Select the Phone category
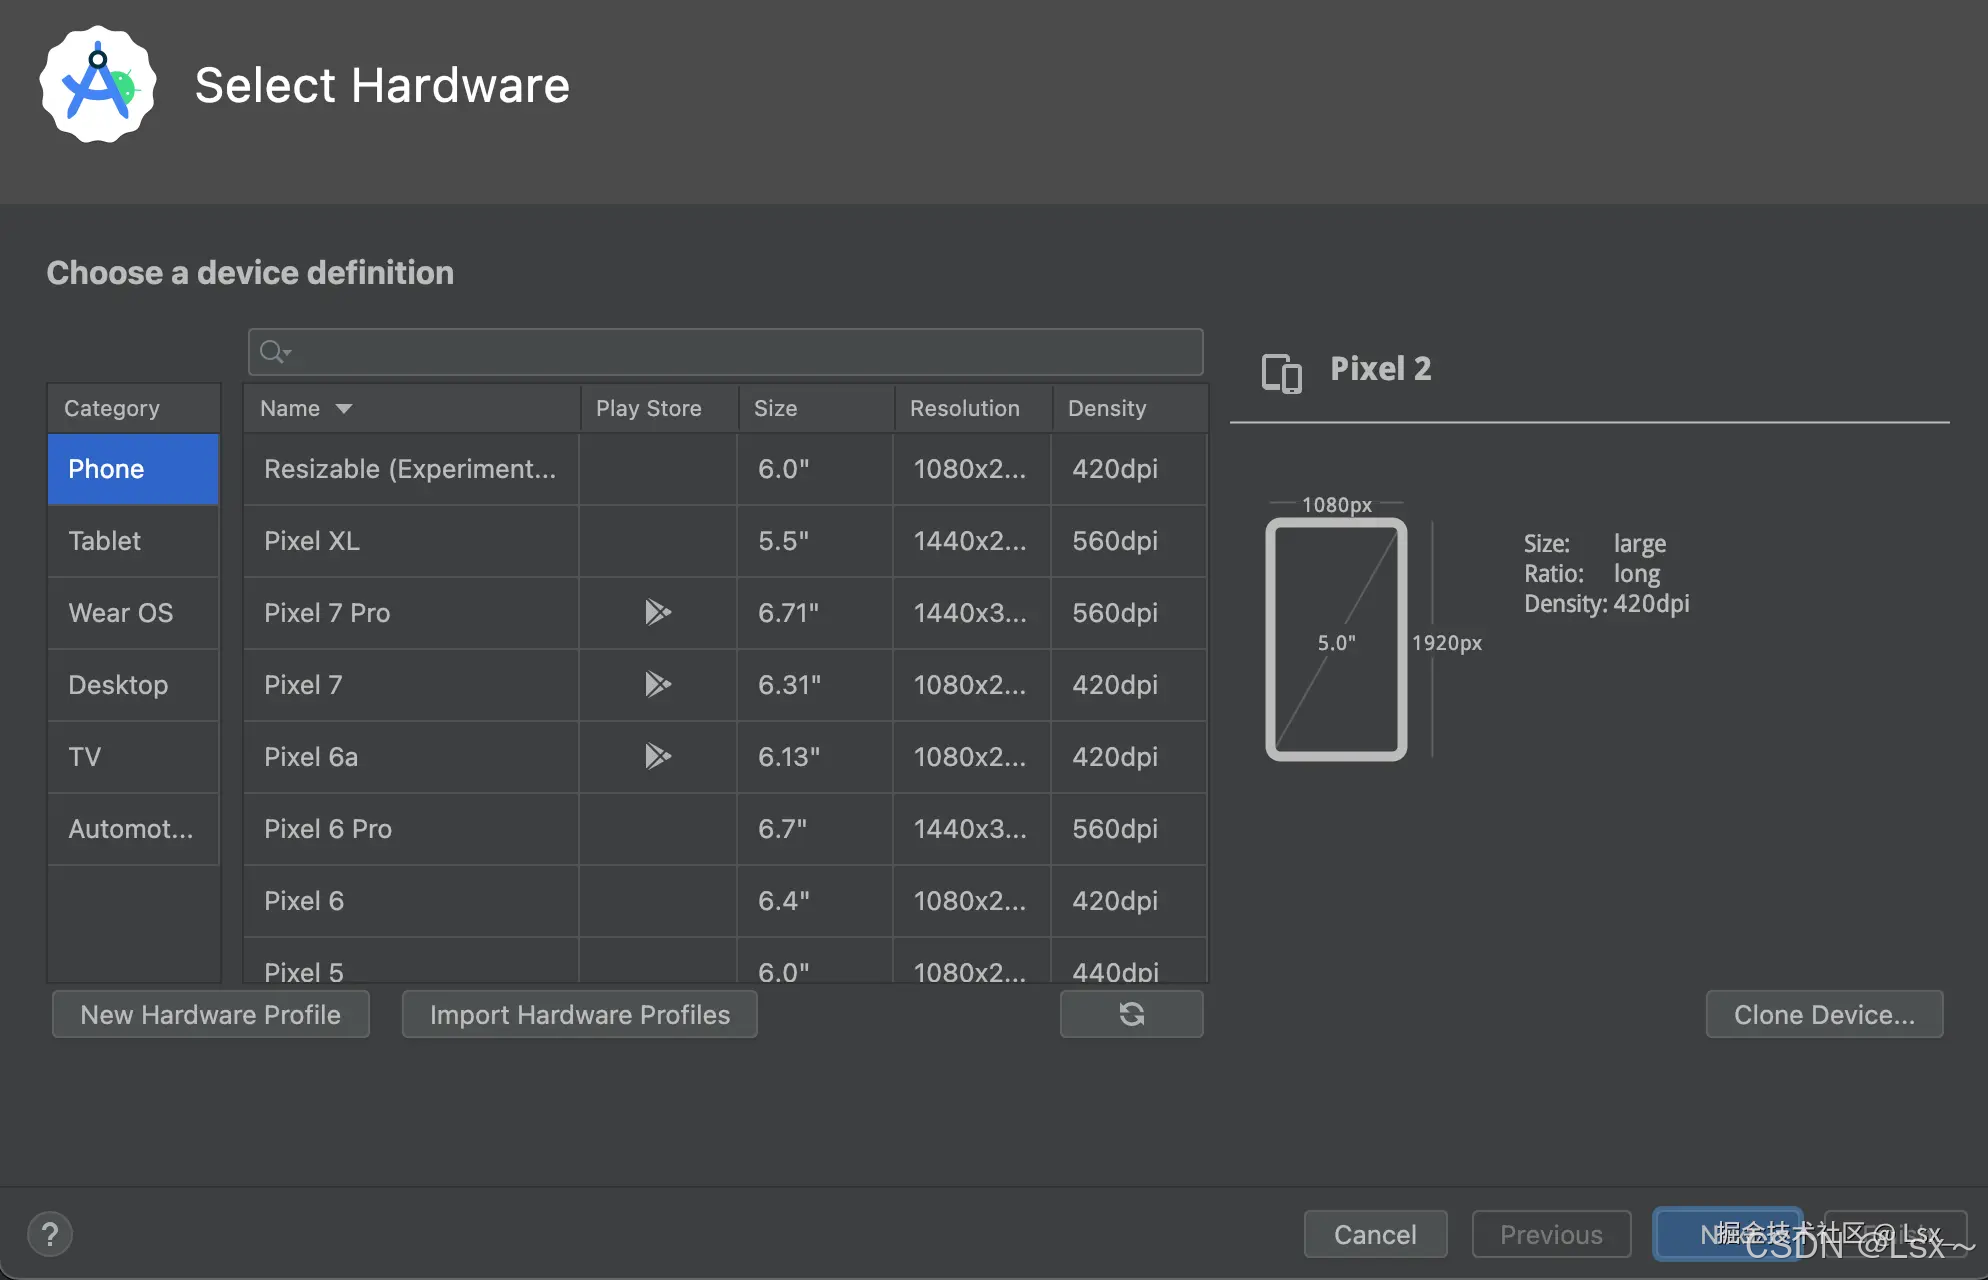The height and width of the screenshot is (1280, 1988). click(133, 469)
